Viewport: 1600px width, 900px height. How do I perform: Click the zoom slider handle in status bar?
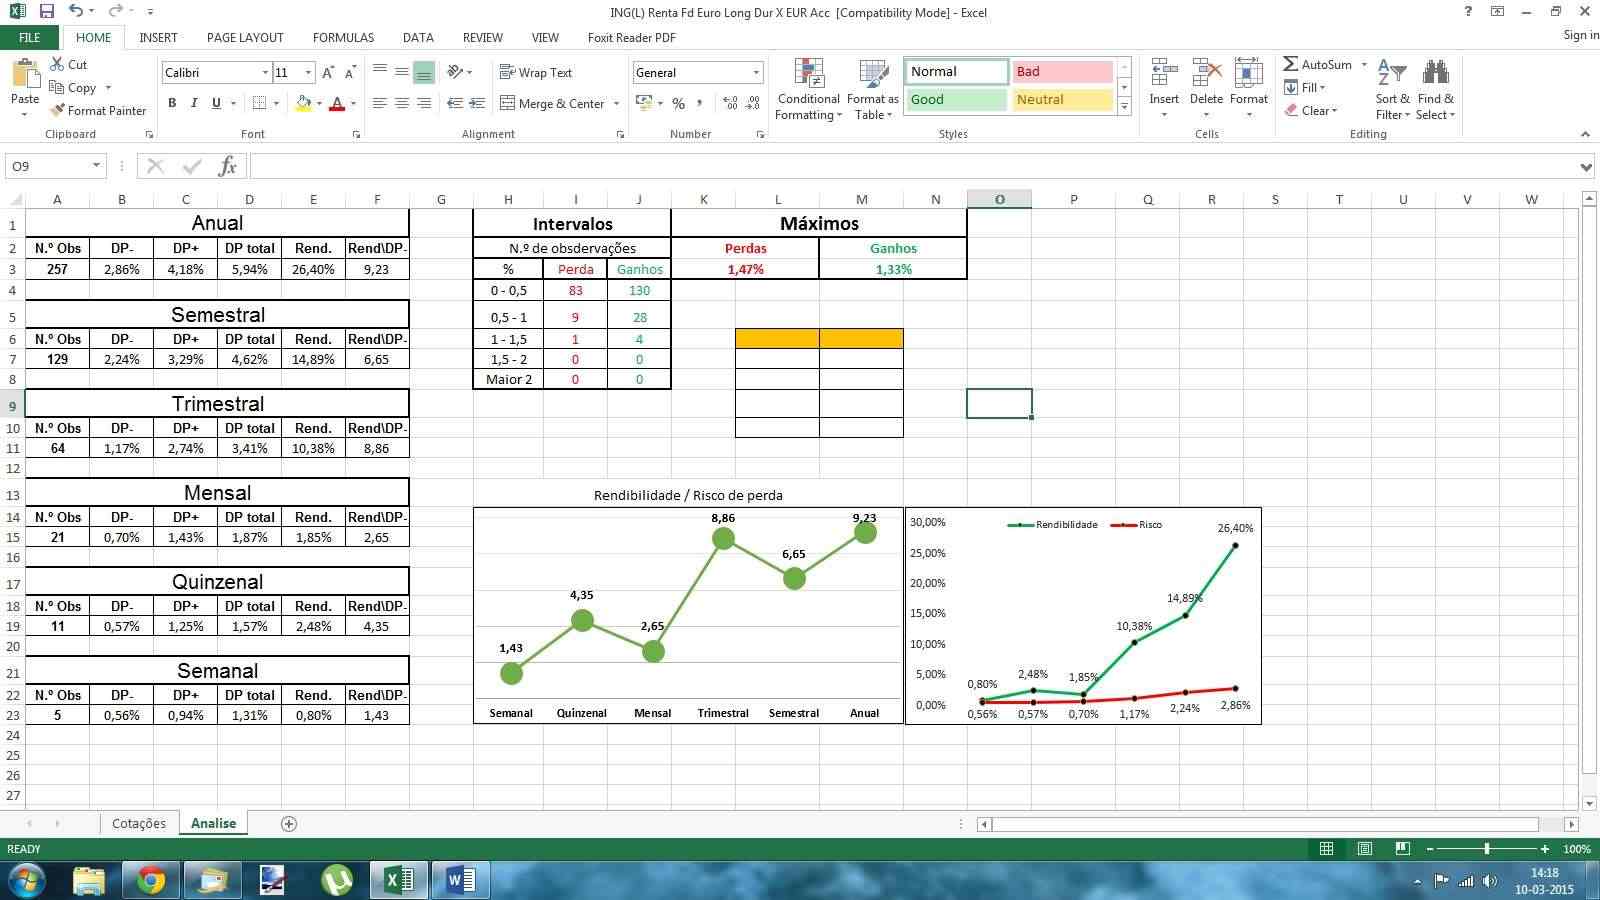click(1487, 849)
